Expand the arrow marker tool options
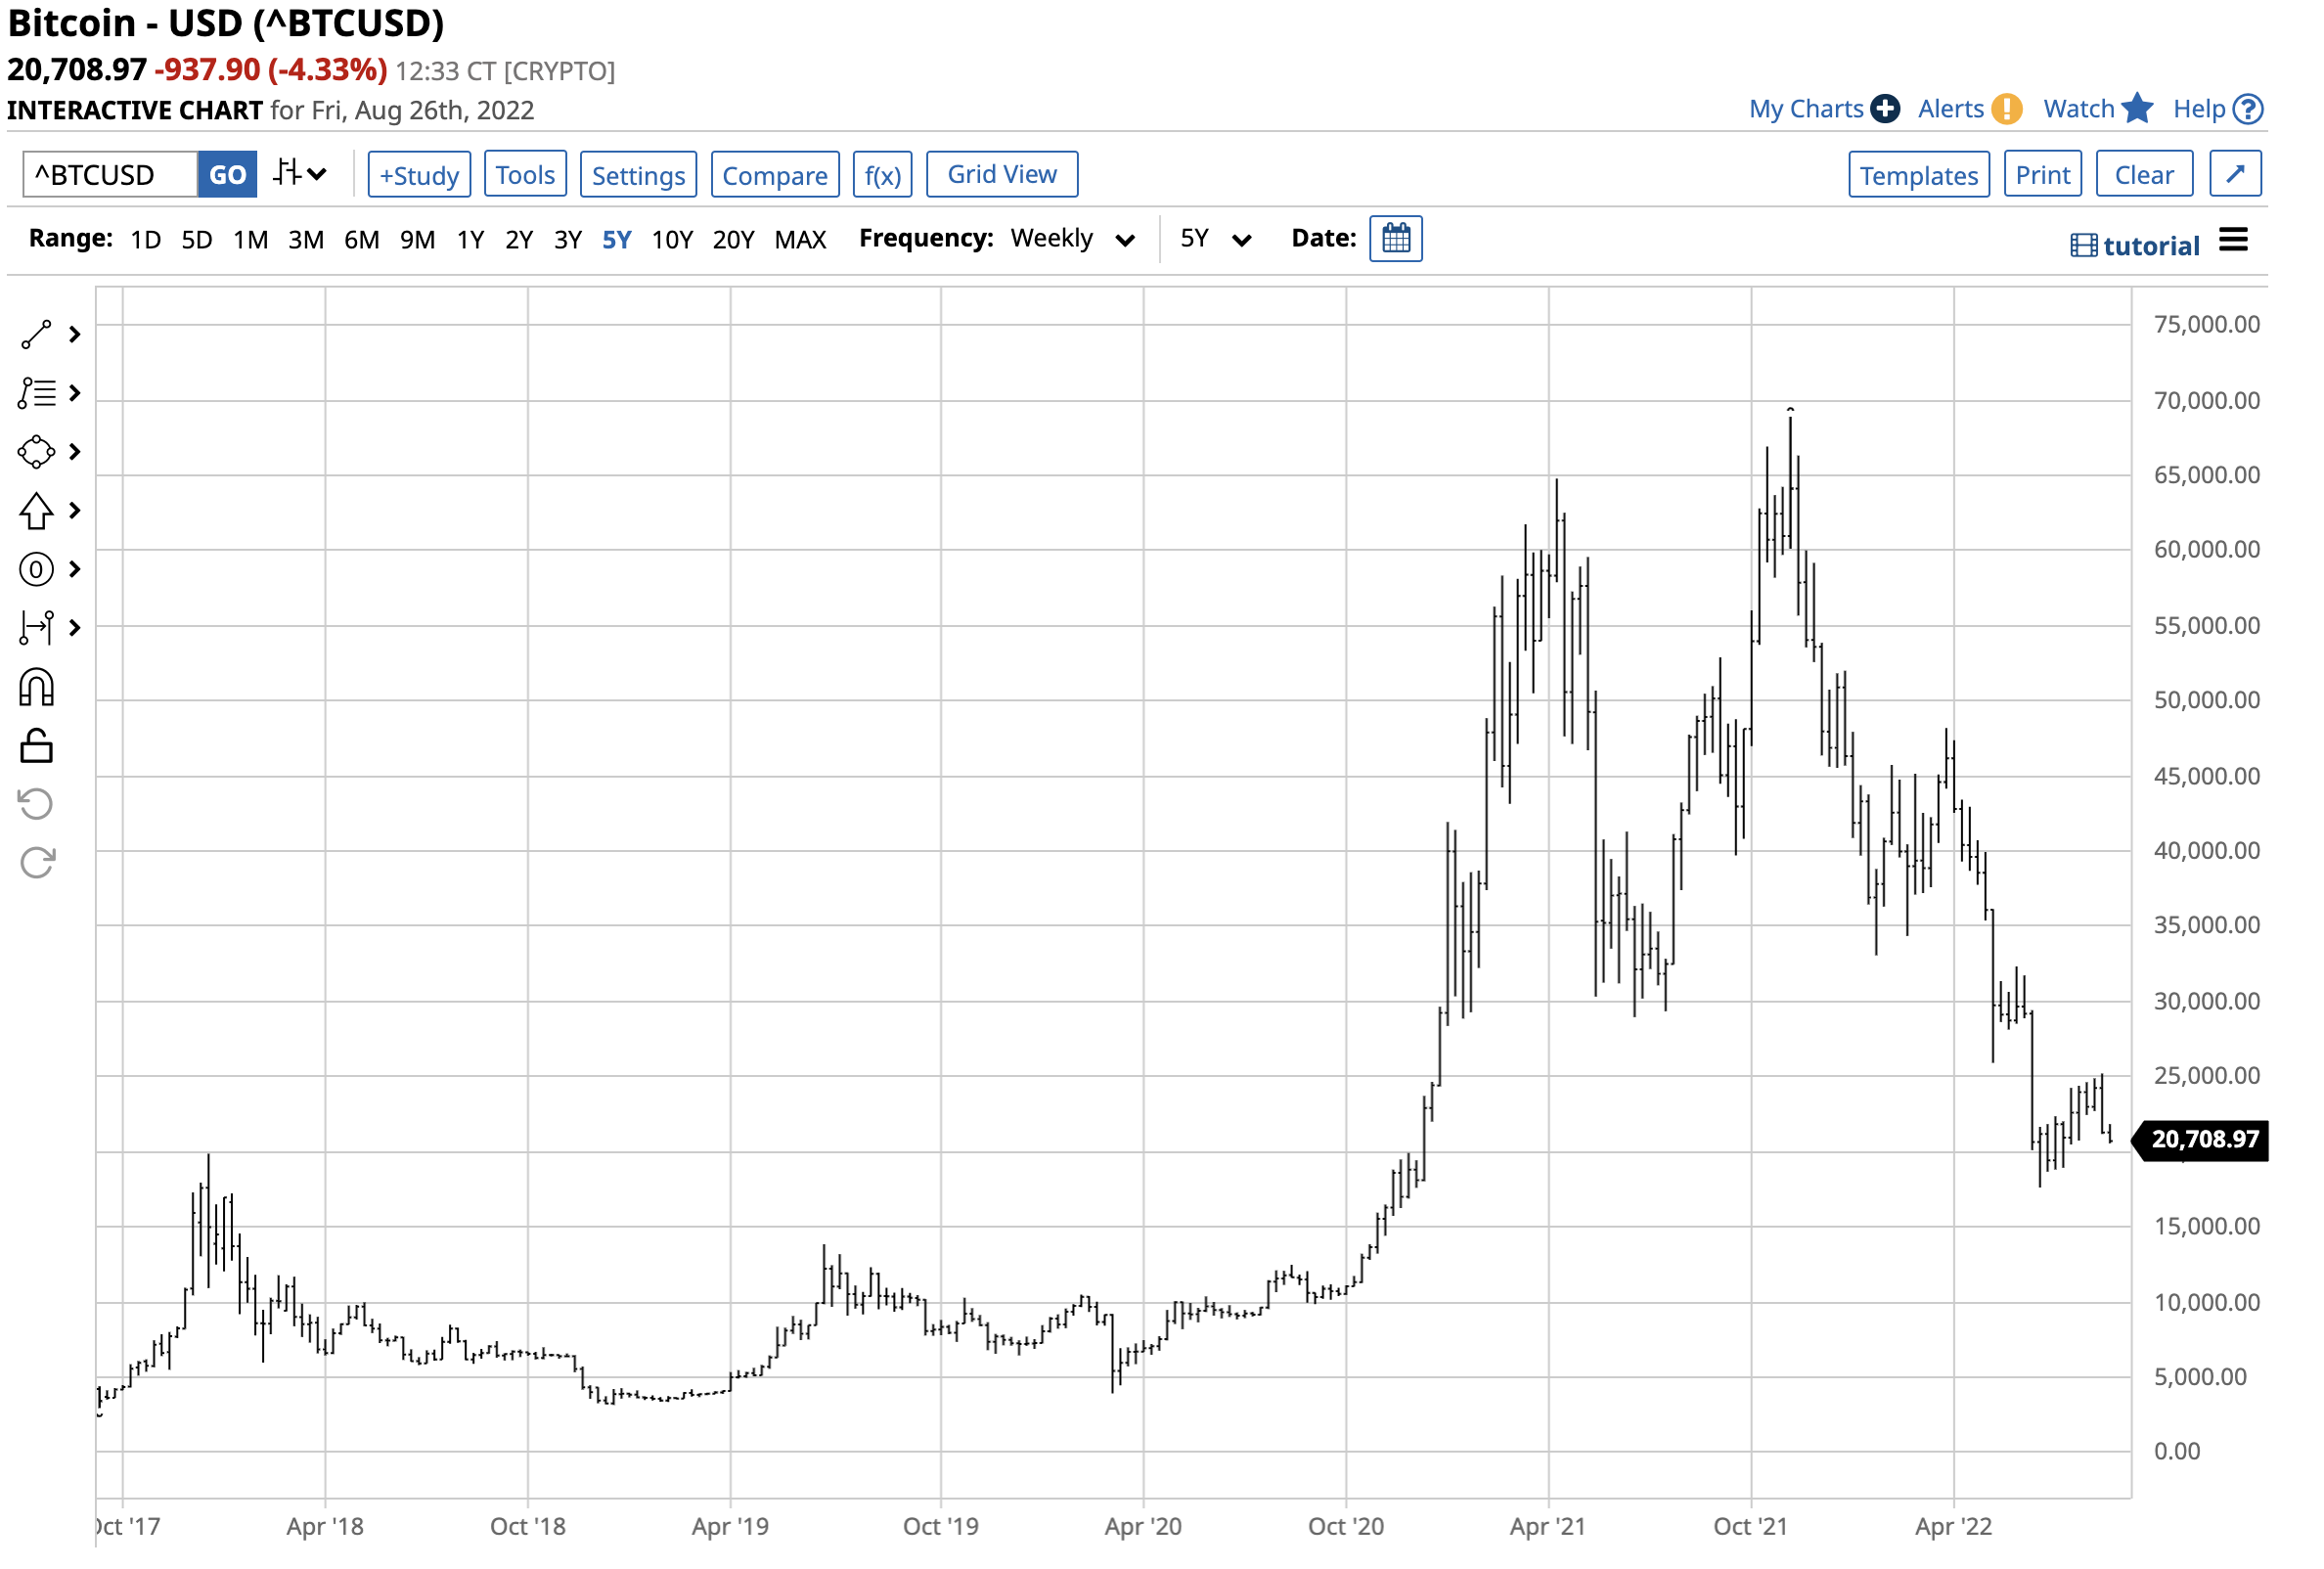The height and width of the screenshot is (1569, 2324). point(74,512)
